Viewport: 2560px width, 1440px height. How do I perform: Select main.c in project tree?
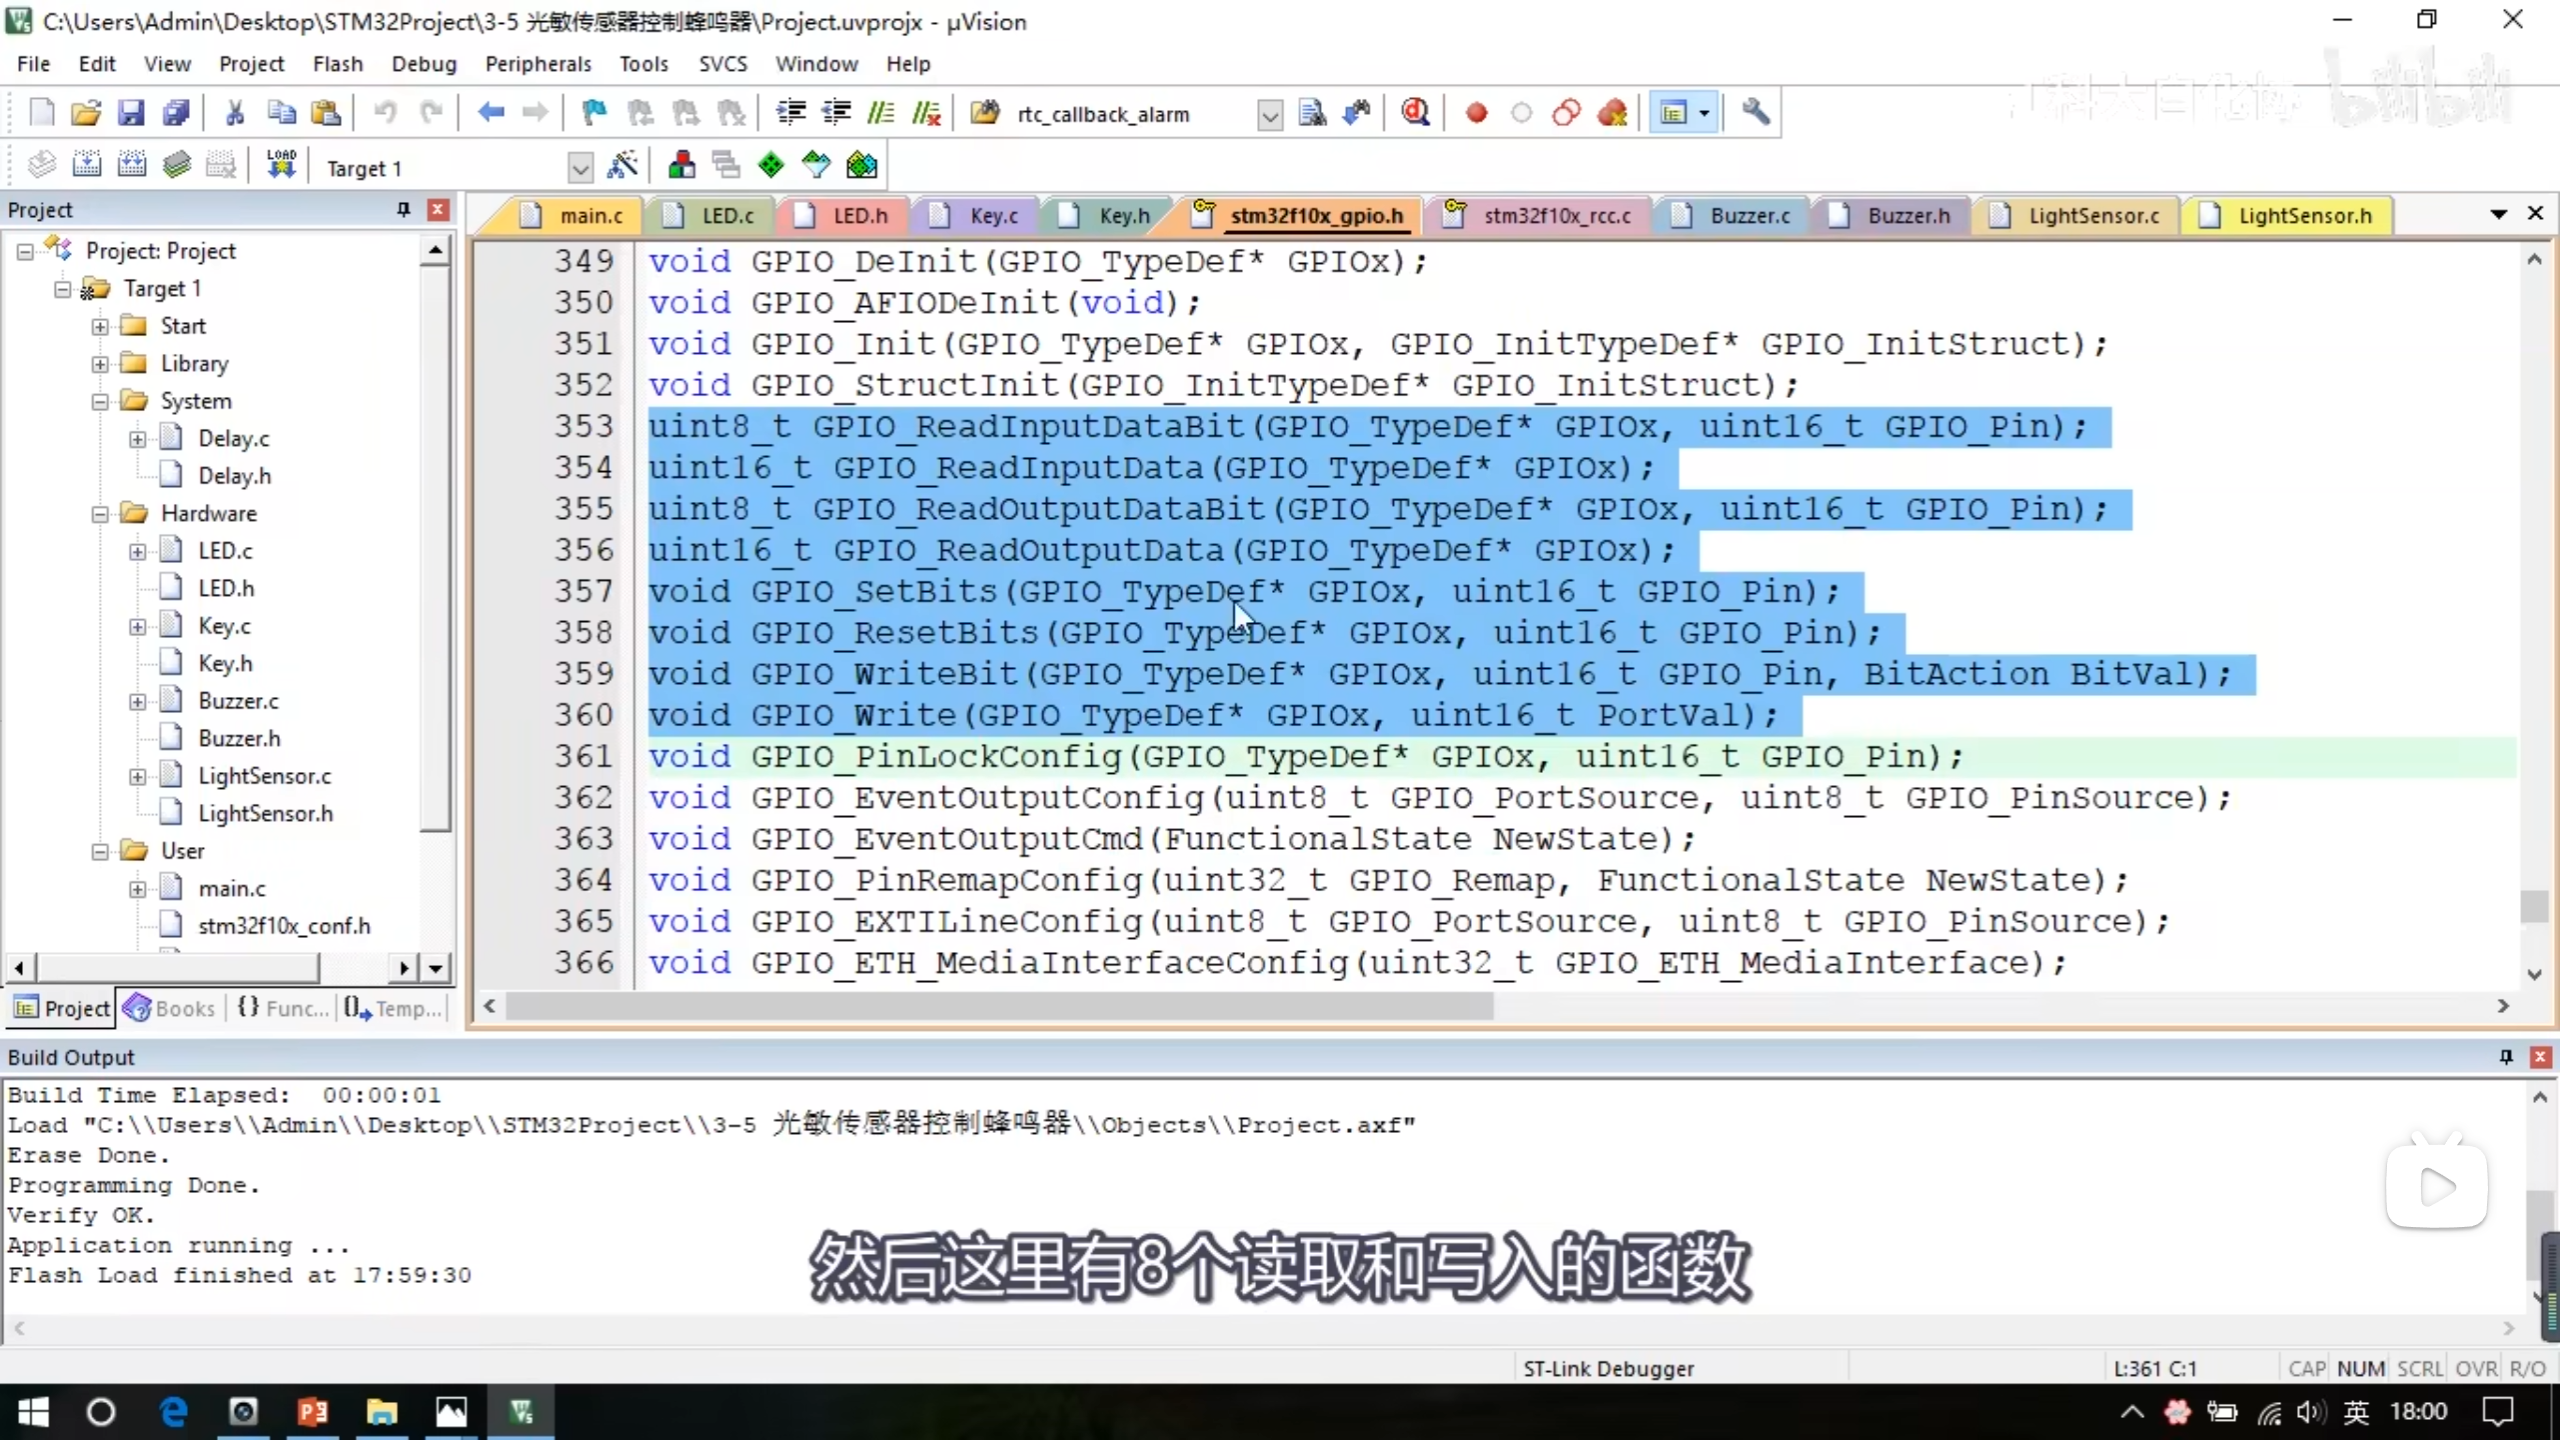point(231,888)
